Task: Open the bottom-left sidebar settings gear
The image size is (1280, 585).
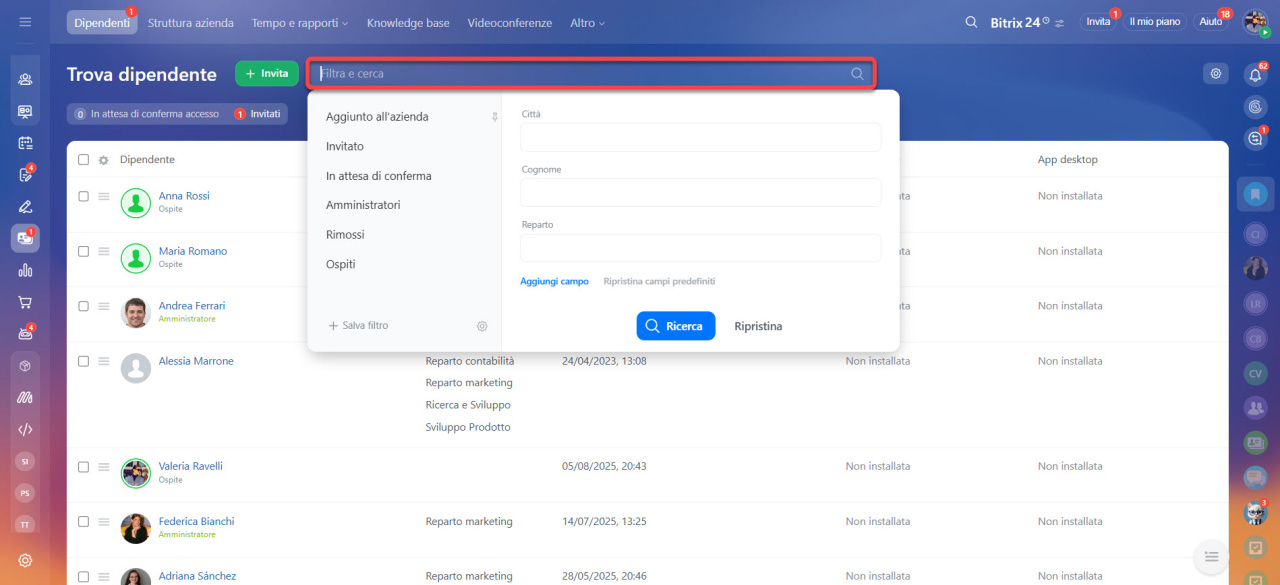Action: pos(25,560)
